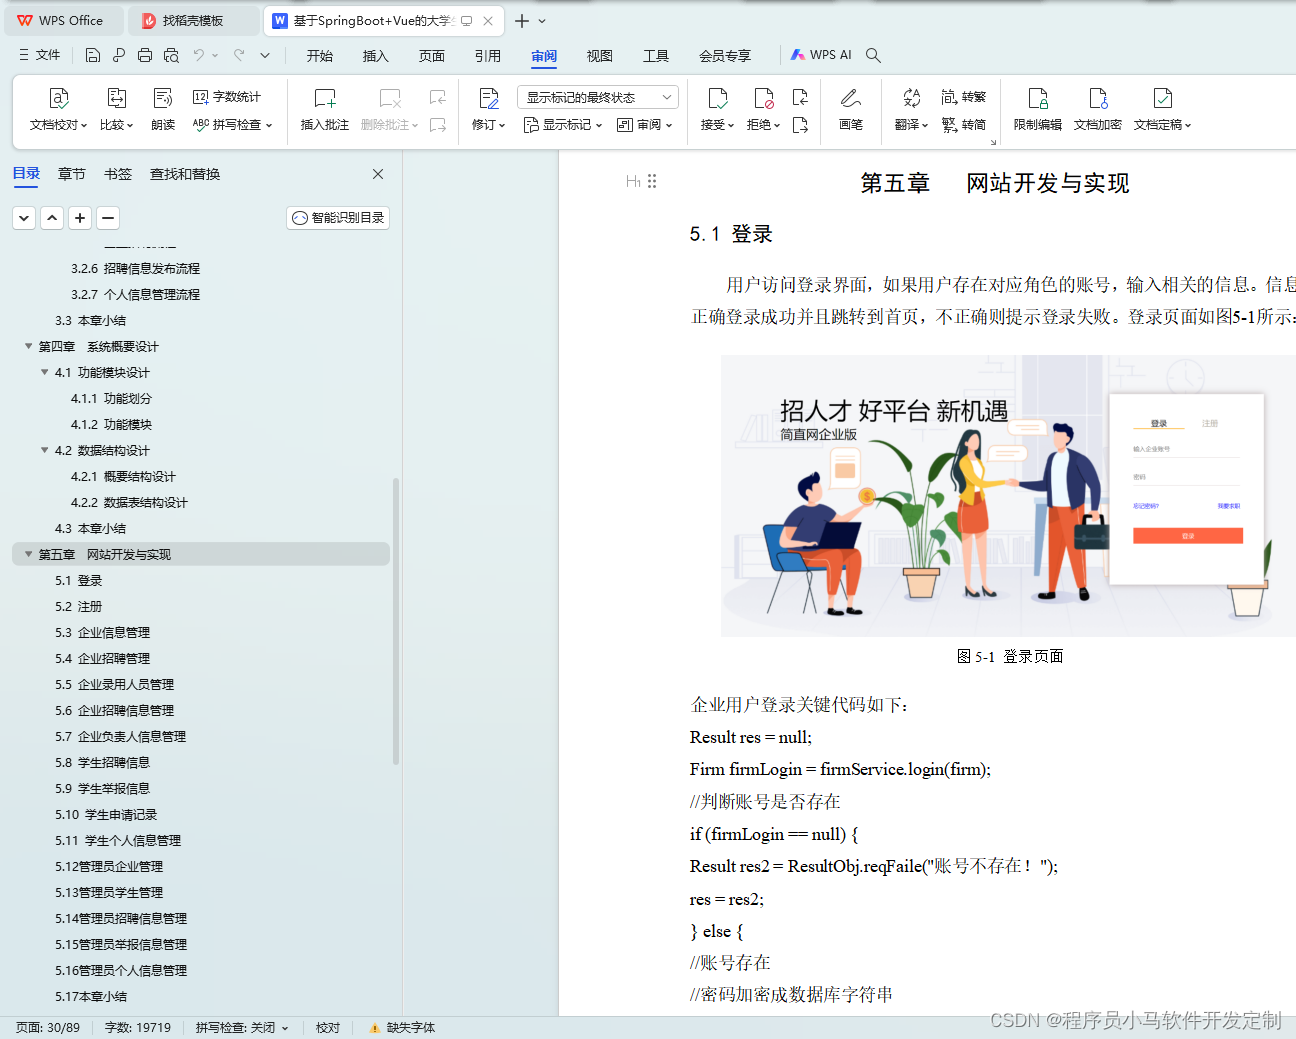Open the 显示标记的最终状态 dropdown

pos(597,96)
